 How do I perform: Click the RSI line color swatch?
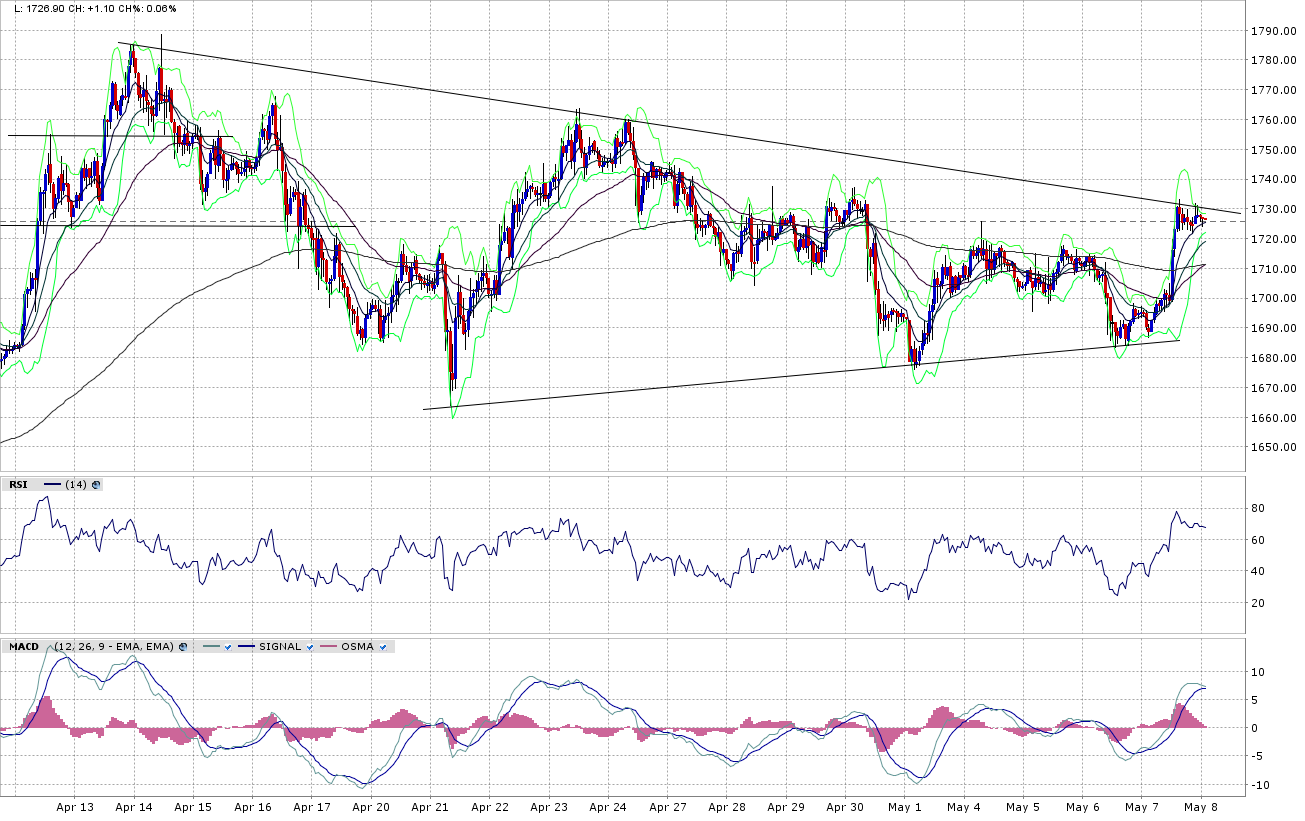52,485
